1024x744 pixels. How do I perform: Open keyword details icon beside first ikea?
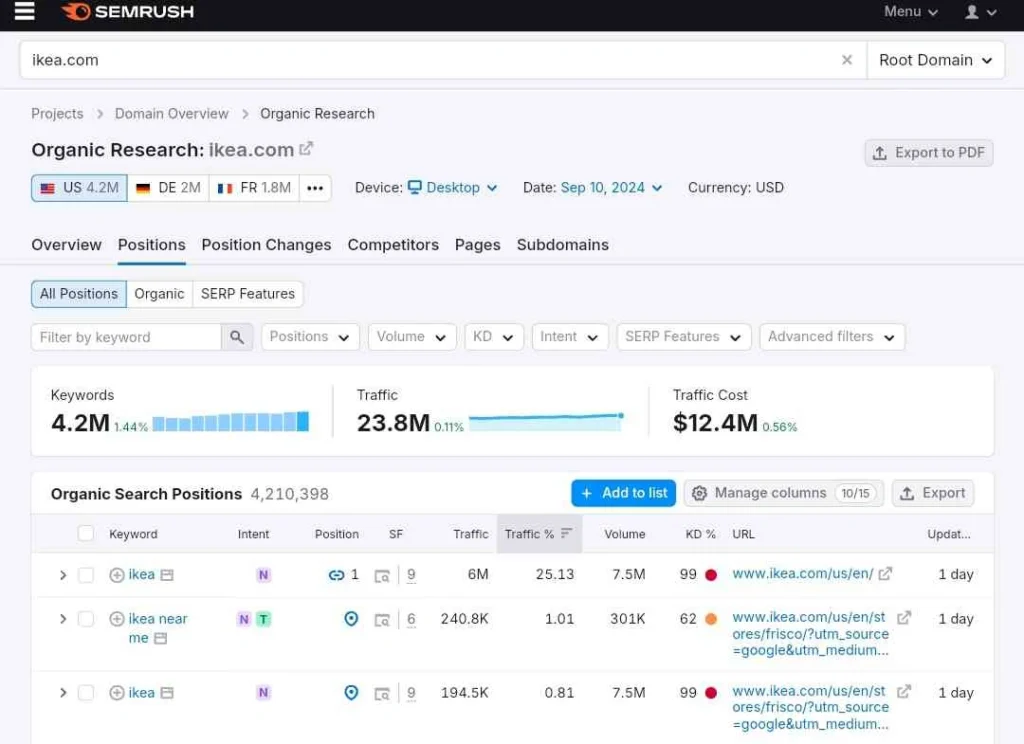[167, 575]
